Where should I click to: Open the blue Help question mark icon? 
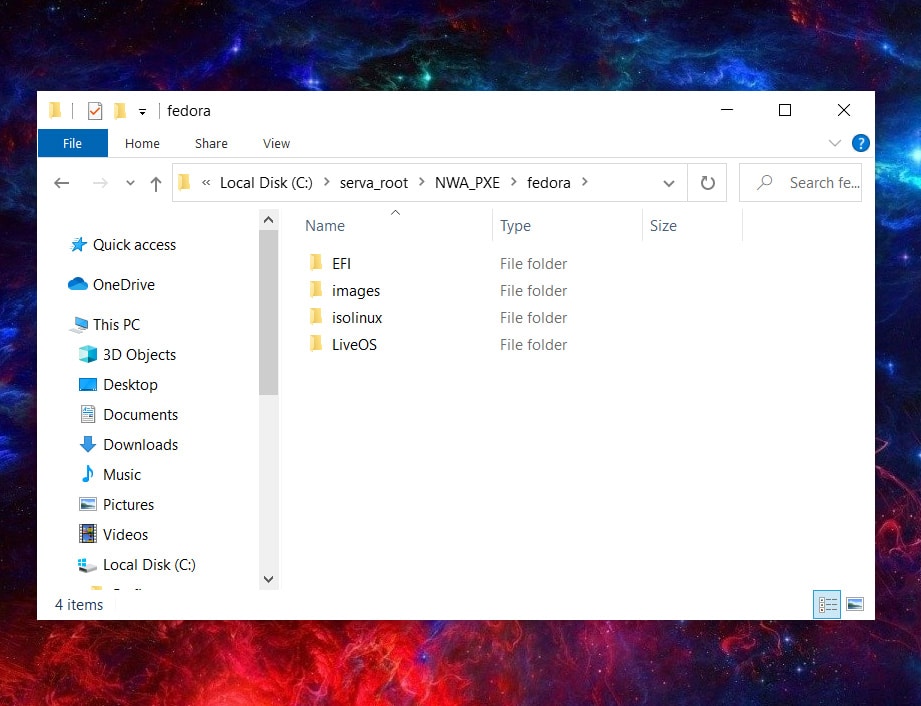861,143
